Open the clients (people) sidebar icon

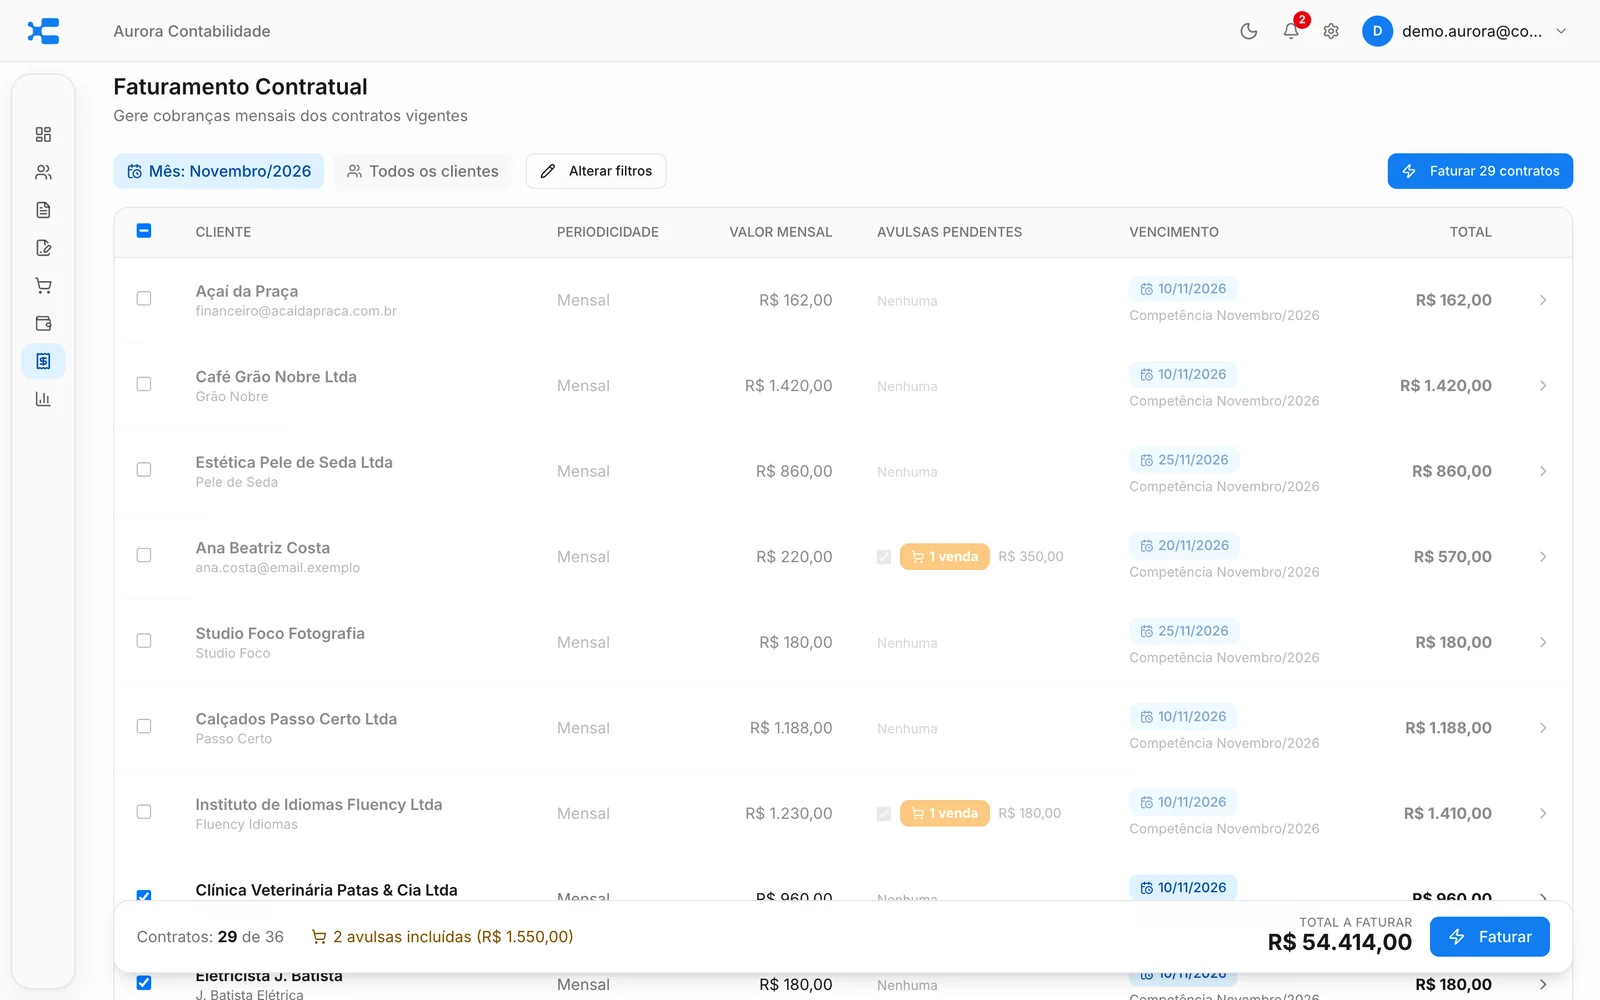[x=43, y=172]
